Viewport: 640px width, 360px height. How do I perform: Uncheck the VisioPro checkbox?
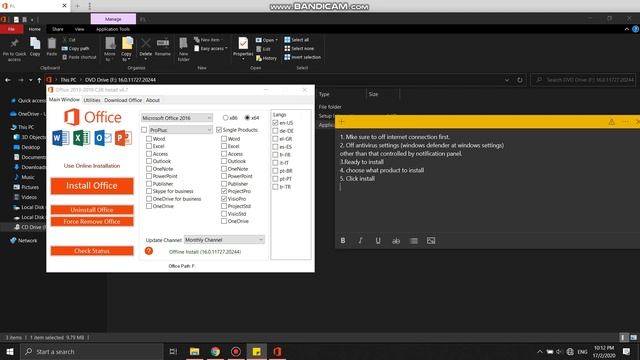tap(224, 199)
